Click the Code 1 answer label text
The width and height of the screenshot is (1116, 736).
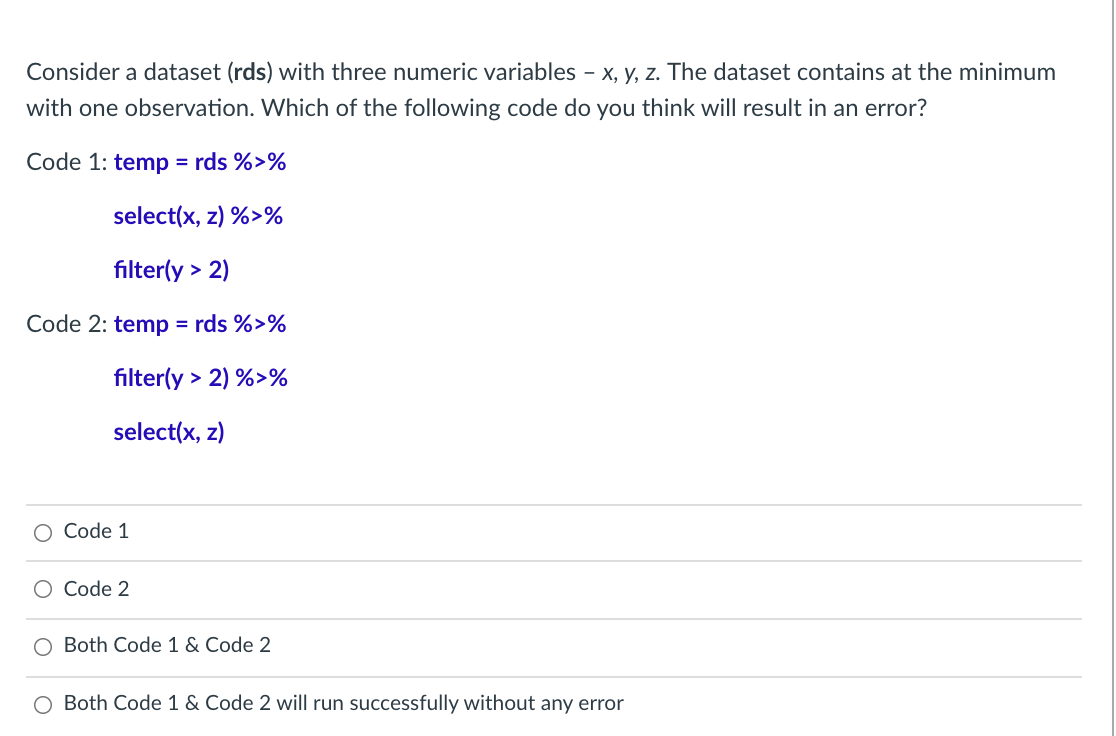coord(95,531)
